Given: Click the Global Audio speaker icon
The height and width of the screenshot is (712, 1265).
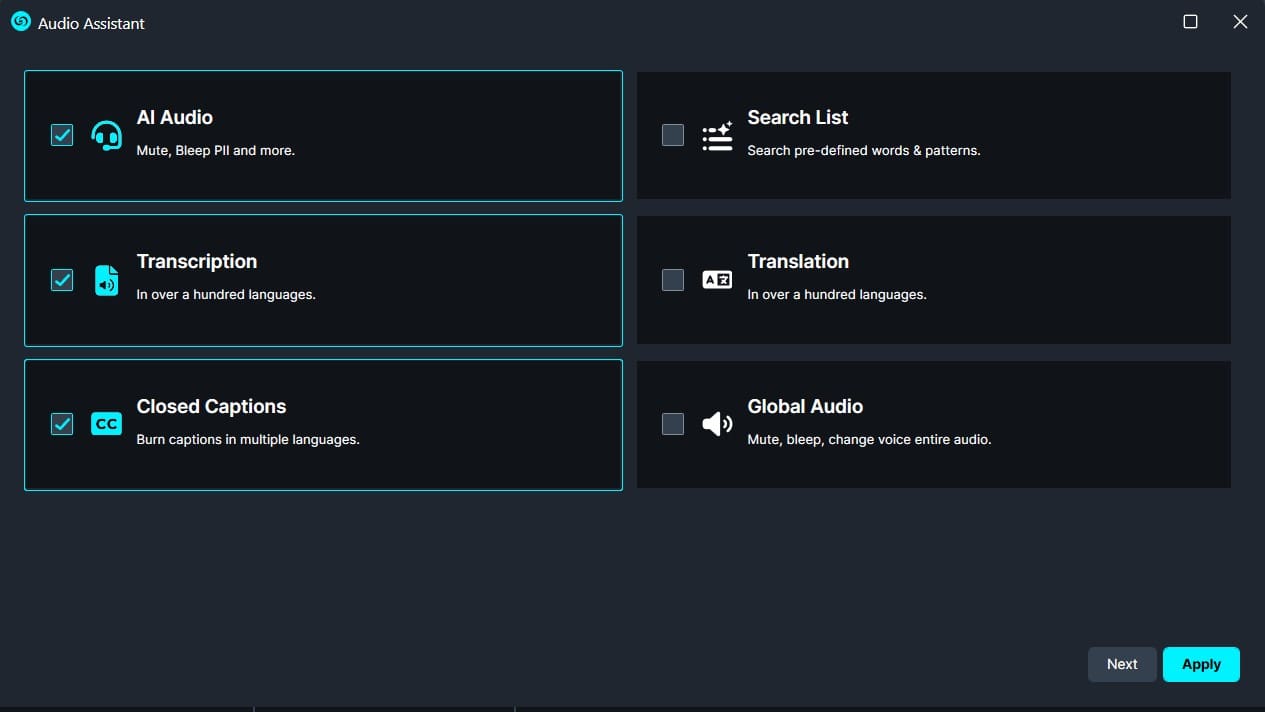Looking at the screenshot, I should (717, 424).
